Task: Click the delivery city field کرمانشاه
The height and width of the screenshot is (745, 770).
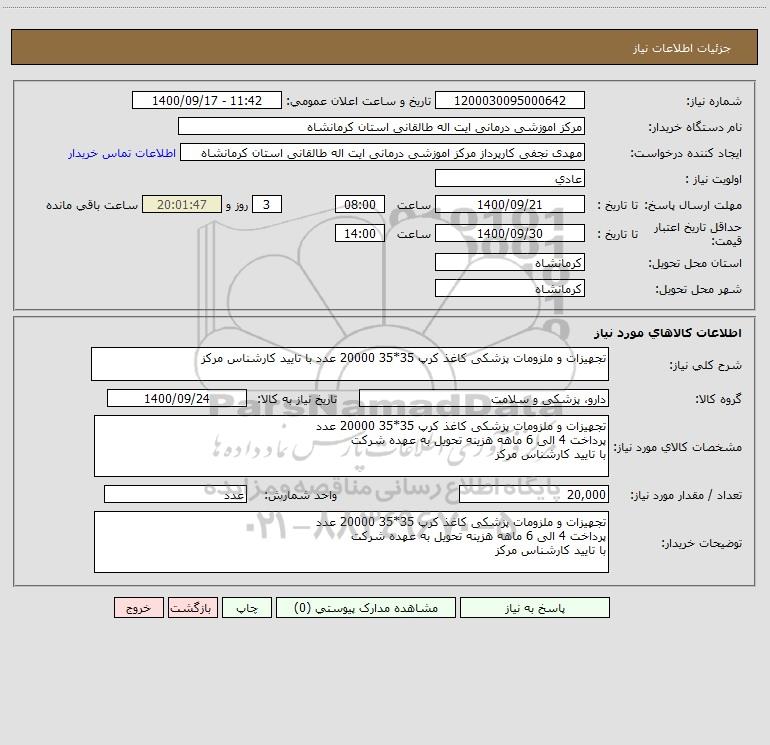Action: 510,288
